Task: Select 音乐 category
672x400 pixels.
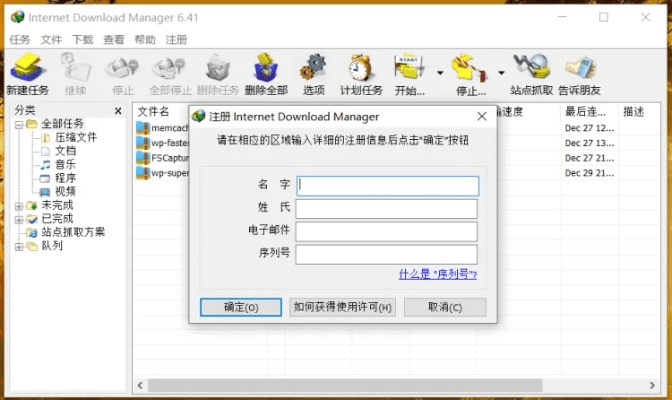Action: (65, 164)
